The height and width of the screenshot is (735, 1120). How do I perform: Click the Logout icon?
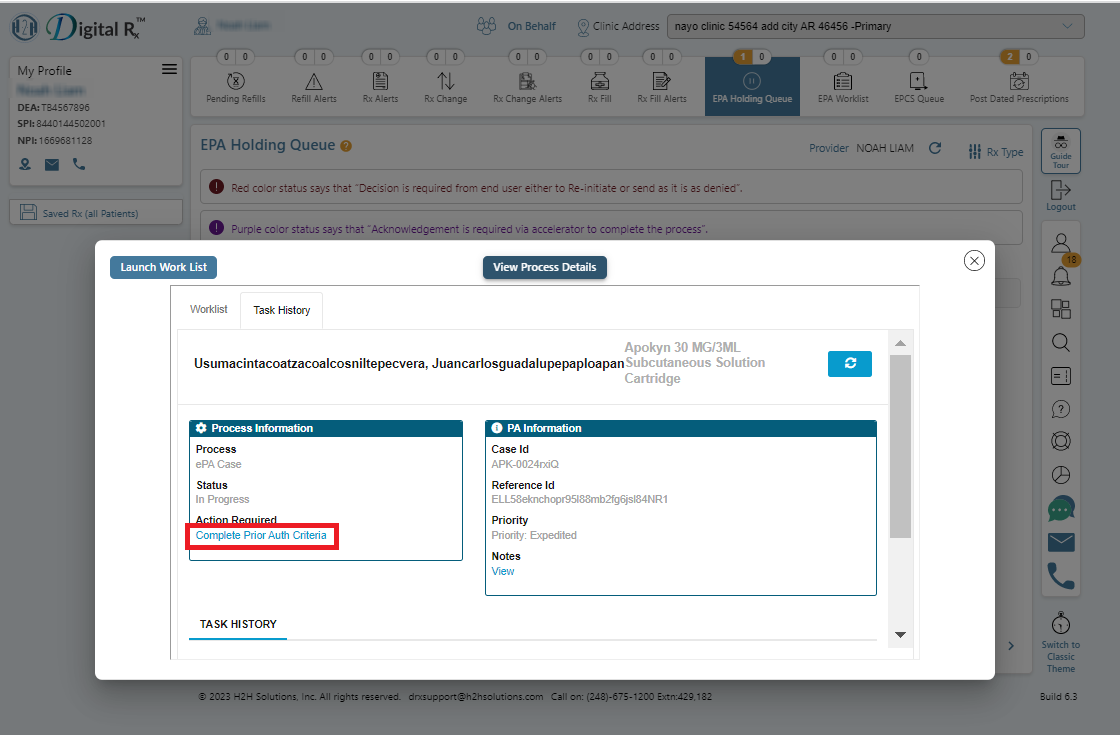[1061, 196]
